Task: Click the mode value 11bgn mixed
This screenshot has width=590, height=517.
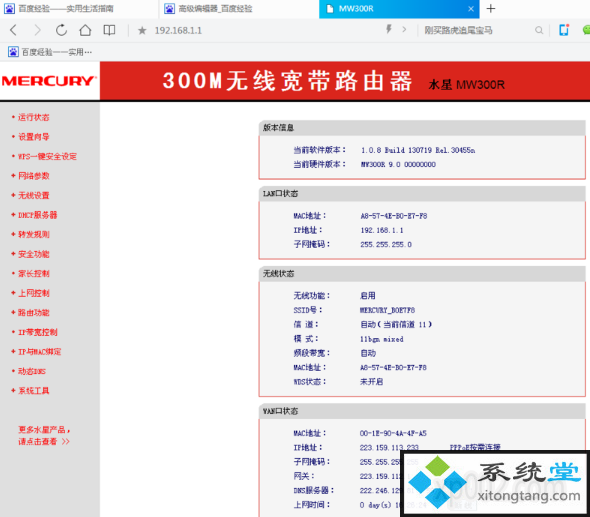Action: point(382,339)
